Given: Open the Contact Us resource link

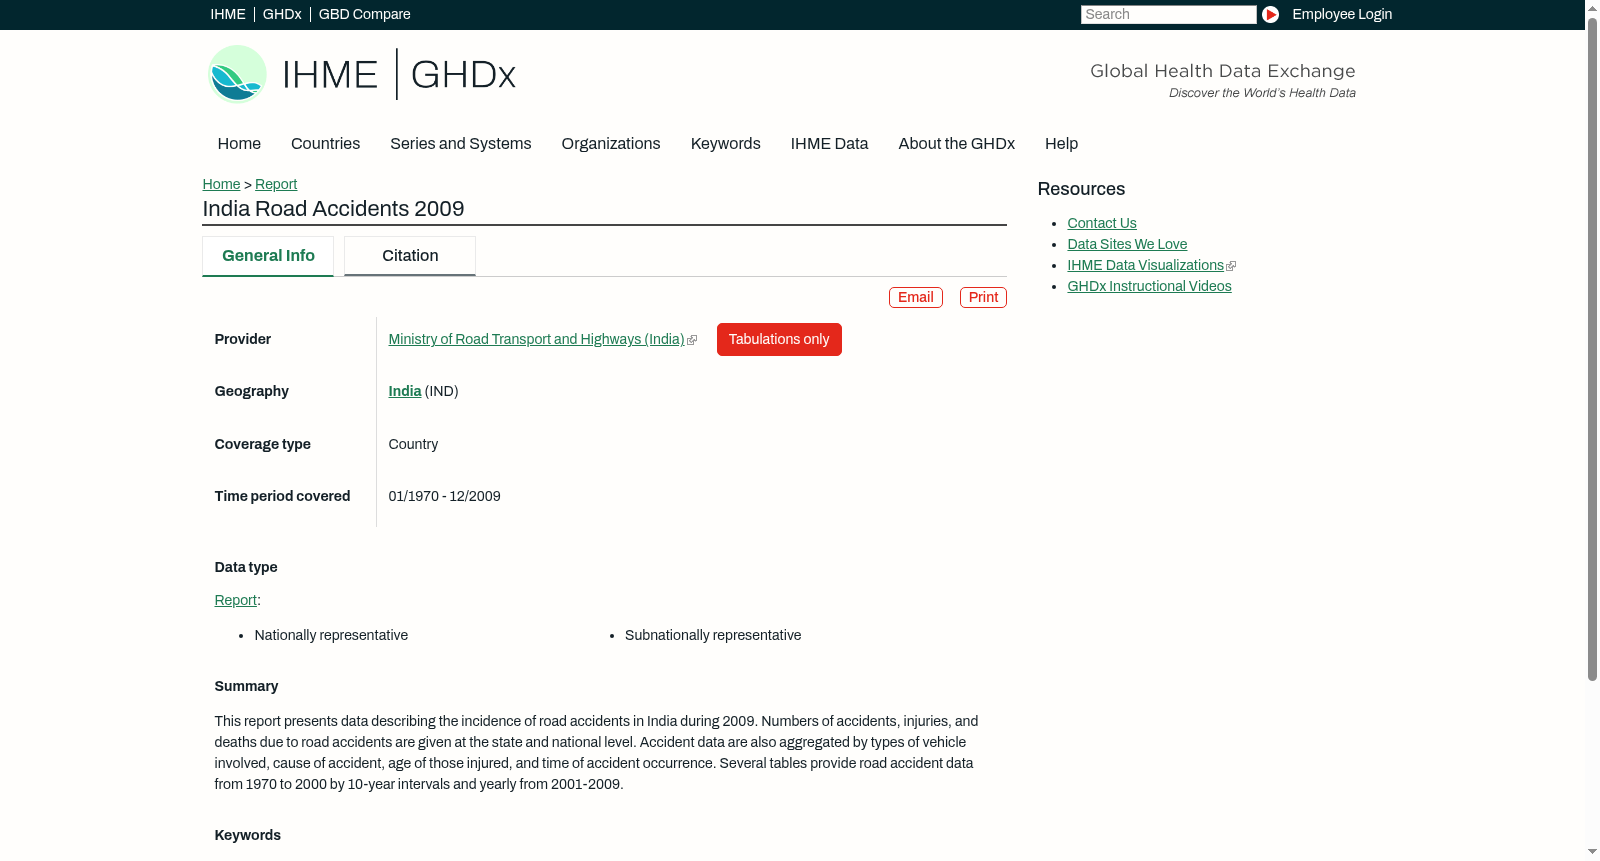Looking at the screenshot, I should [1102, 223].
